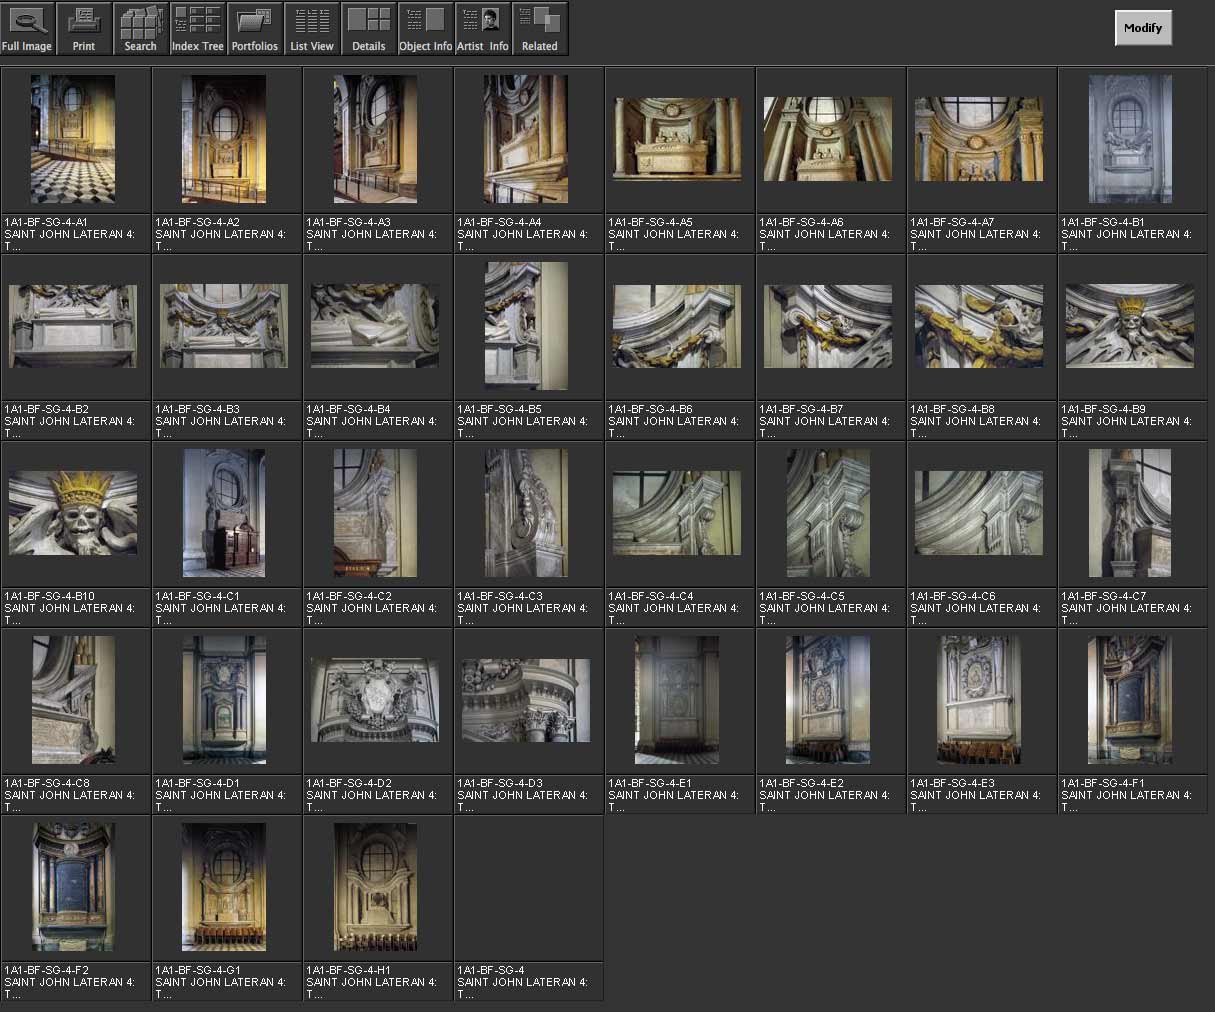Open Related items
The height and width of the screenshot is (1012, 1215).
540,28
